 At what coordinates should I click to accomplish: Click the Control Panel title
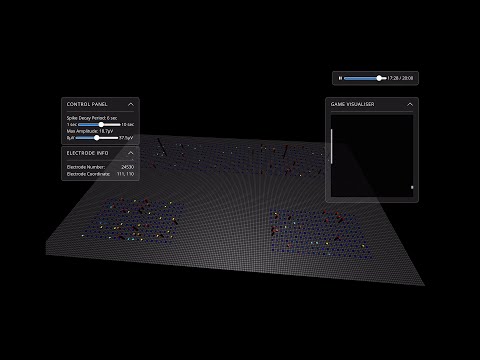(x=87, y=104)
